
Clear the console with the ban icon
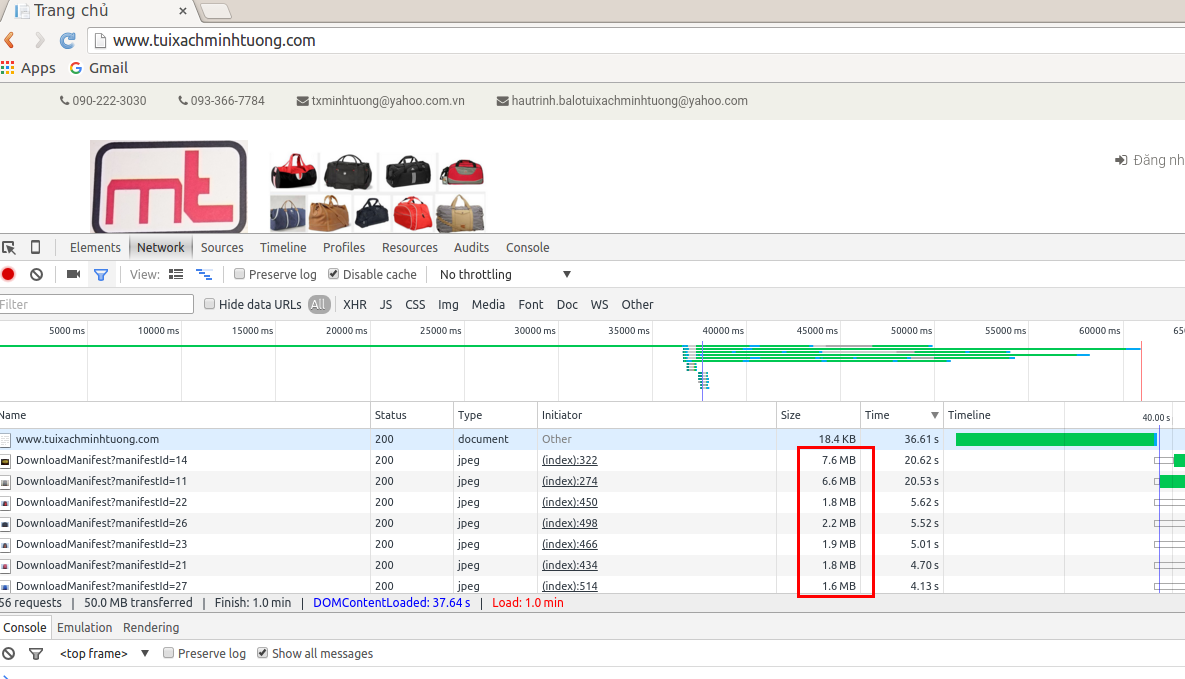pos(8,654)
